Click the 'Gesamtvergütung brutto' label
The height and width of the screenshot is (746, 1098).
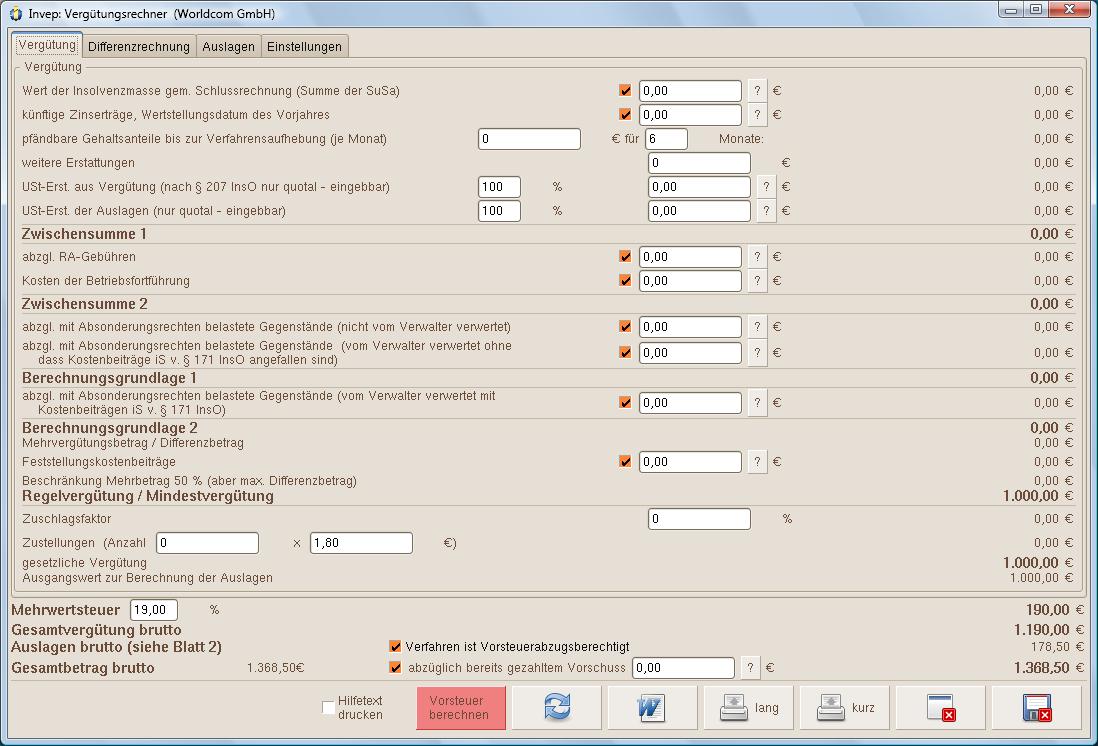point(96,630)
